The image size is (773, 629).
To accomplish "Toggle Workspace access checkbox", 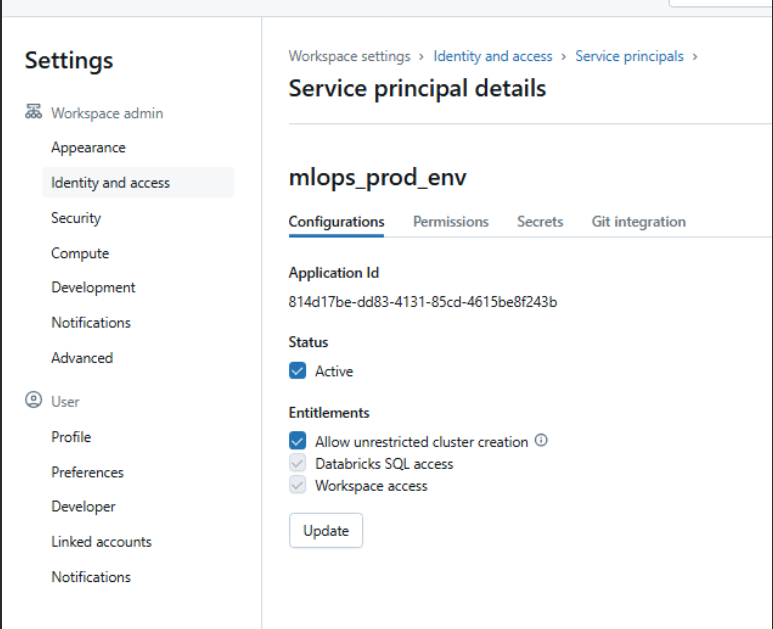I will pyautogui.click(x=297, y=486).
